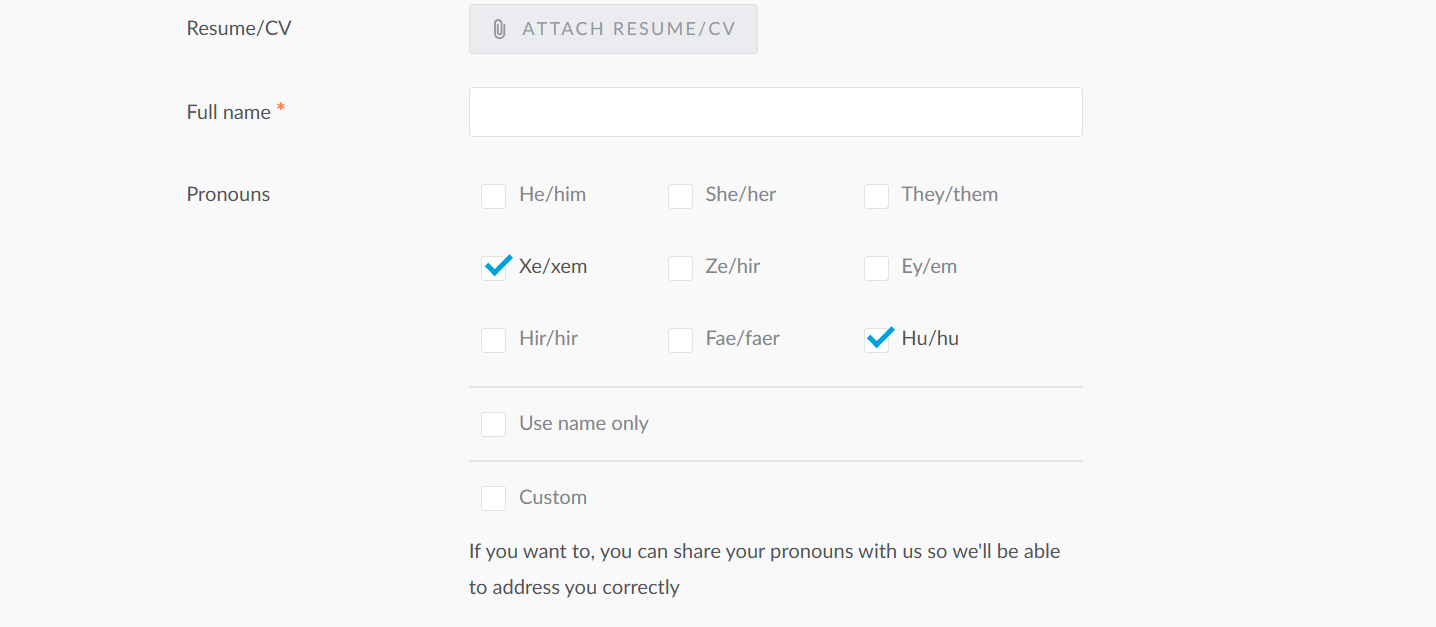Click the Pronouns section label
The width and height of the screenshot is (1436, 627).
pos(228,194)
